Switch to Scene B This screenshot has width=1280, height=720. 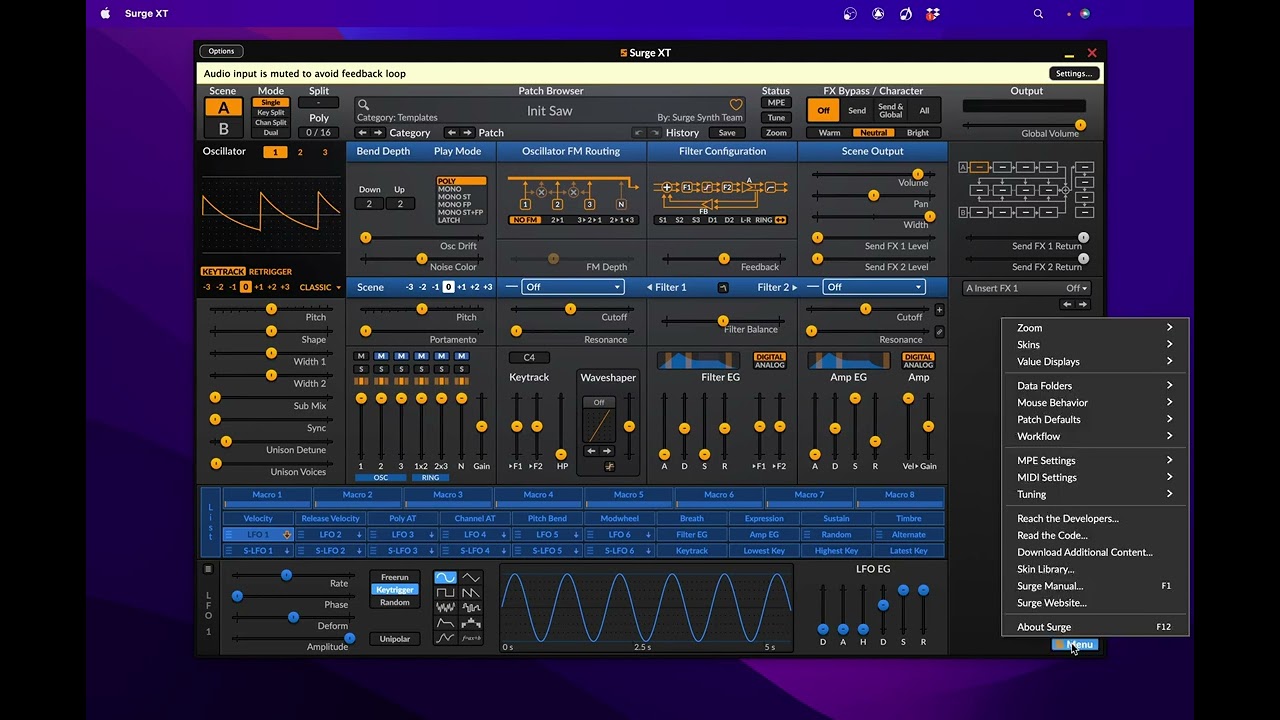point(223,129)
